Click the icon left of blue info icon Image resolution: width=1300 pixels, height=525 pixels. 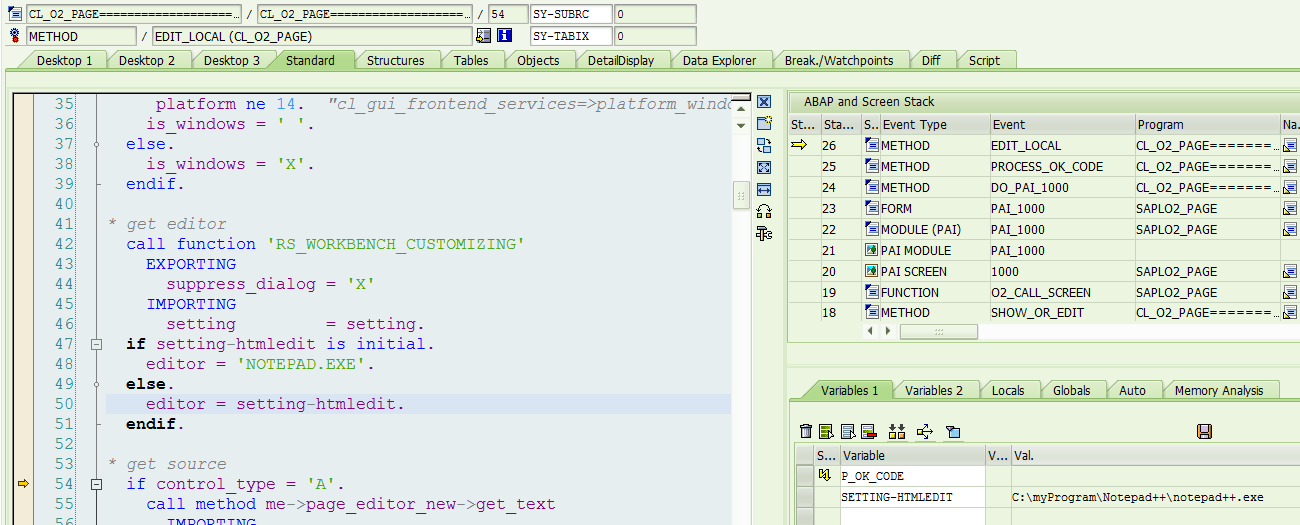click(x=484, y=36)
